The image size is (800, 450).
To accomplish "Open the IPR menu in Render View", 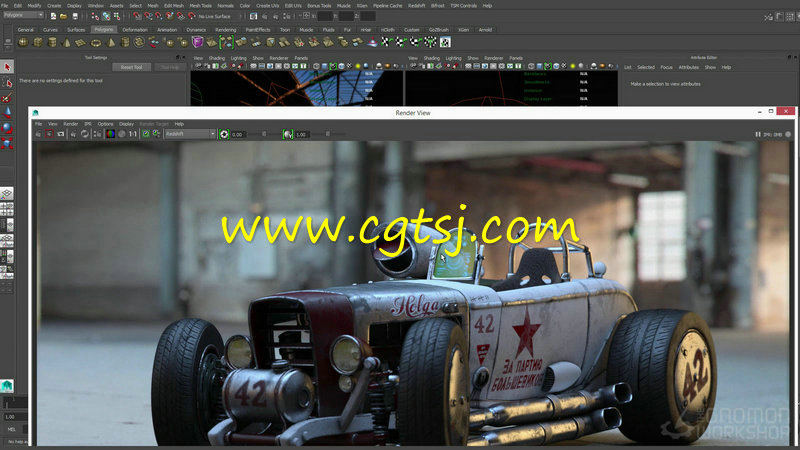I will click(x=88, y=124).
